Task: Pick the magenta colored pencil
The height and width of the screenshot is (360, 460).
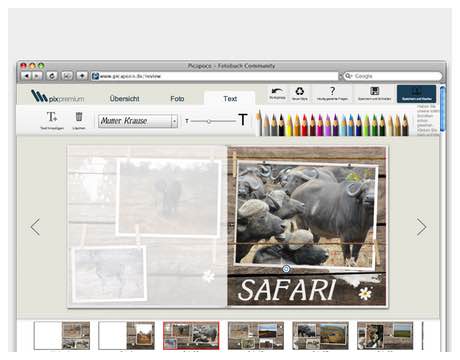Action: tap(320, 125)
